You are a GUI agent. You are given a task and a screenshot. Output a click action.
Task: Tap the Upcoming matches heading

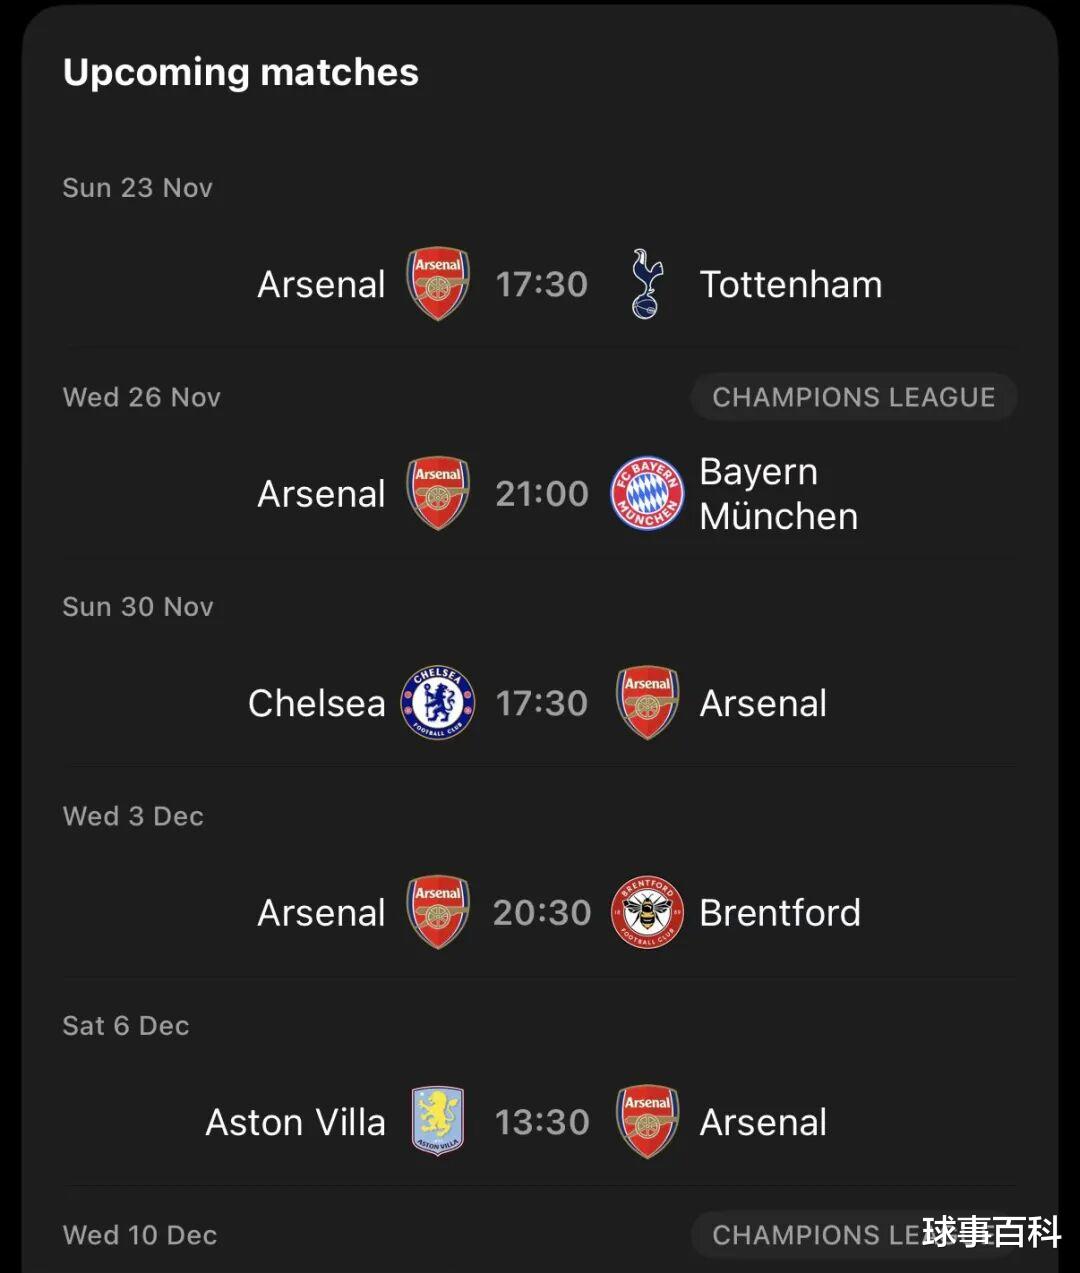pos(240,72)
